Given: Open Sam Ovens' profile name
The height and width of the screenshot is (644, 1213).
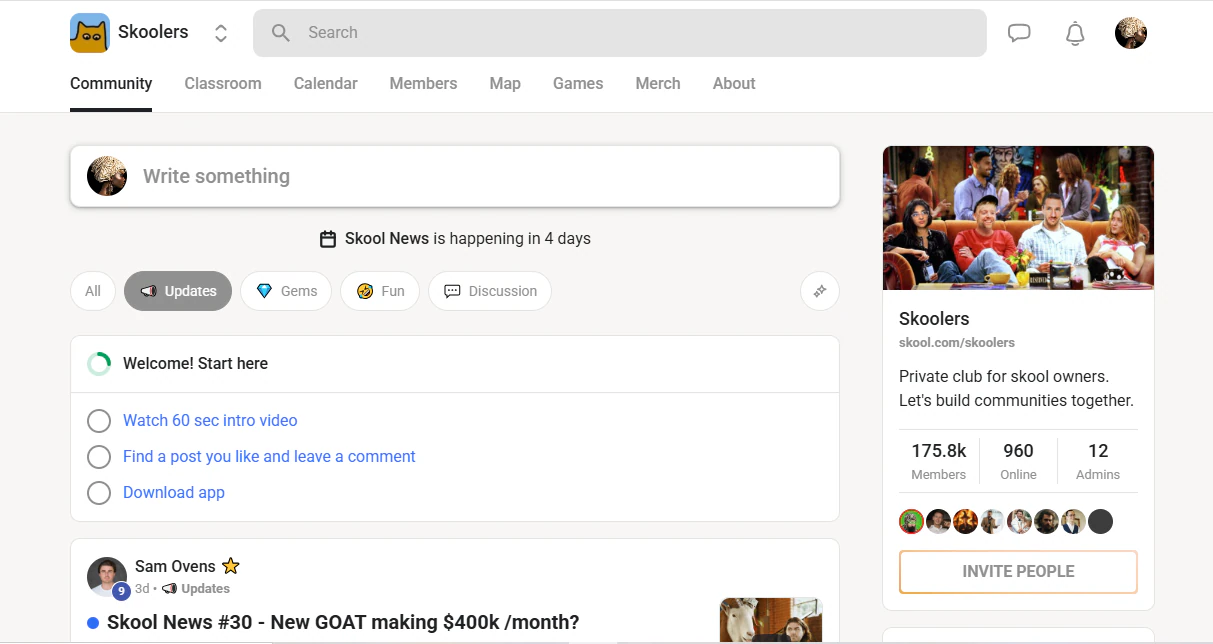Looking at the screenshot, I should tap(175, 566).
